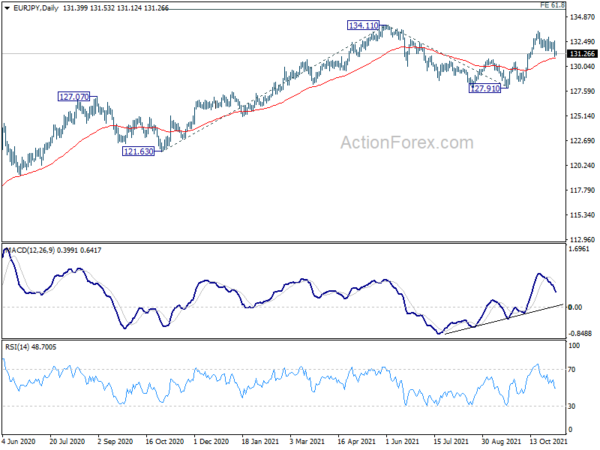Click the FE 61.8 Fibonacci label

click(553, 5)
